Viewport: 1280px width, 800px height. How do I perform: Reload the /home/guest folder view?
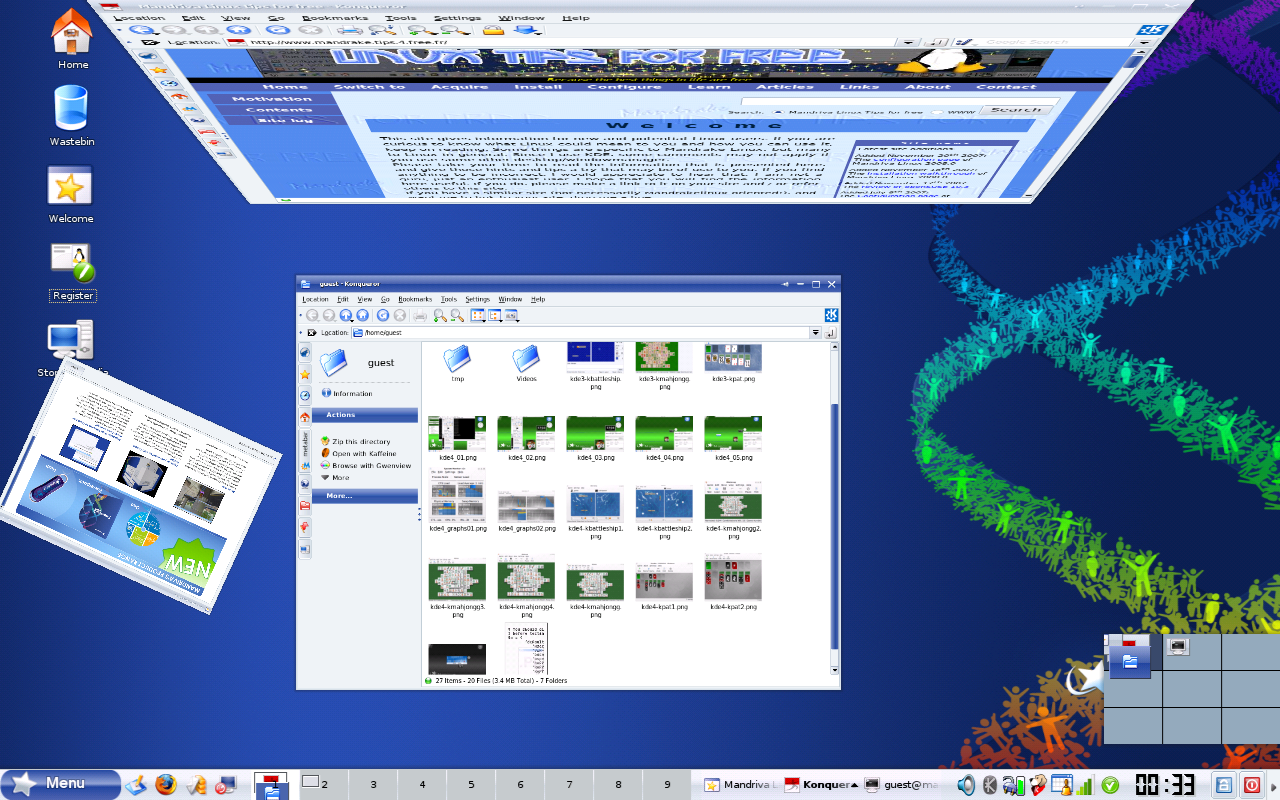(383, 315)
